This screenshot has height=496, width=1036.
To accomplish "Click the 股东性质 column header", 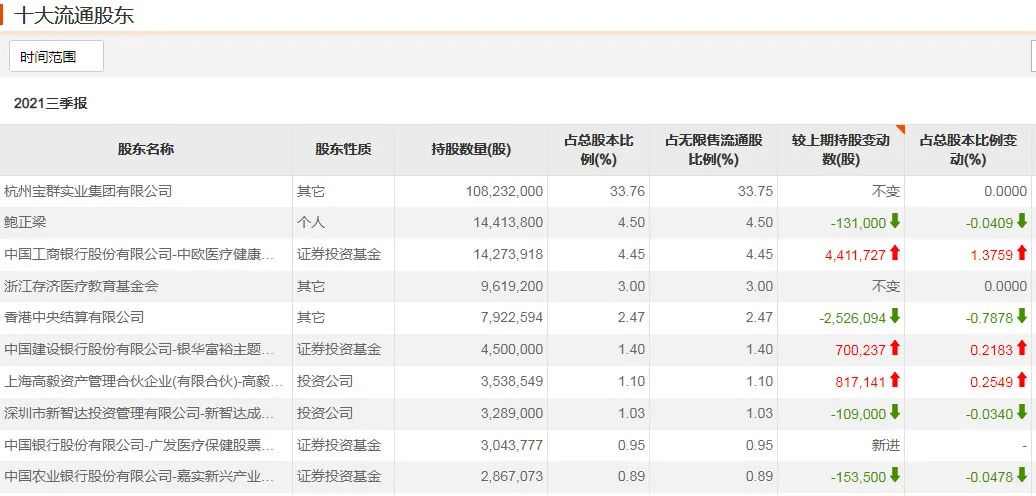I will (344, 149).
